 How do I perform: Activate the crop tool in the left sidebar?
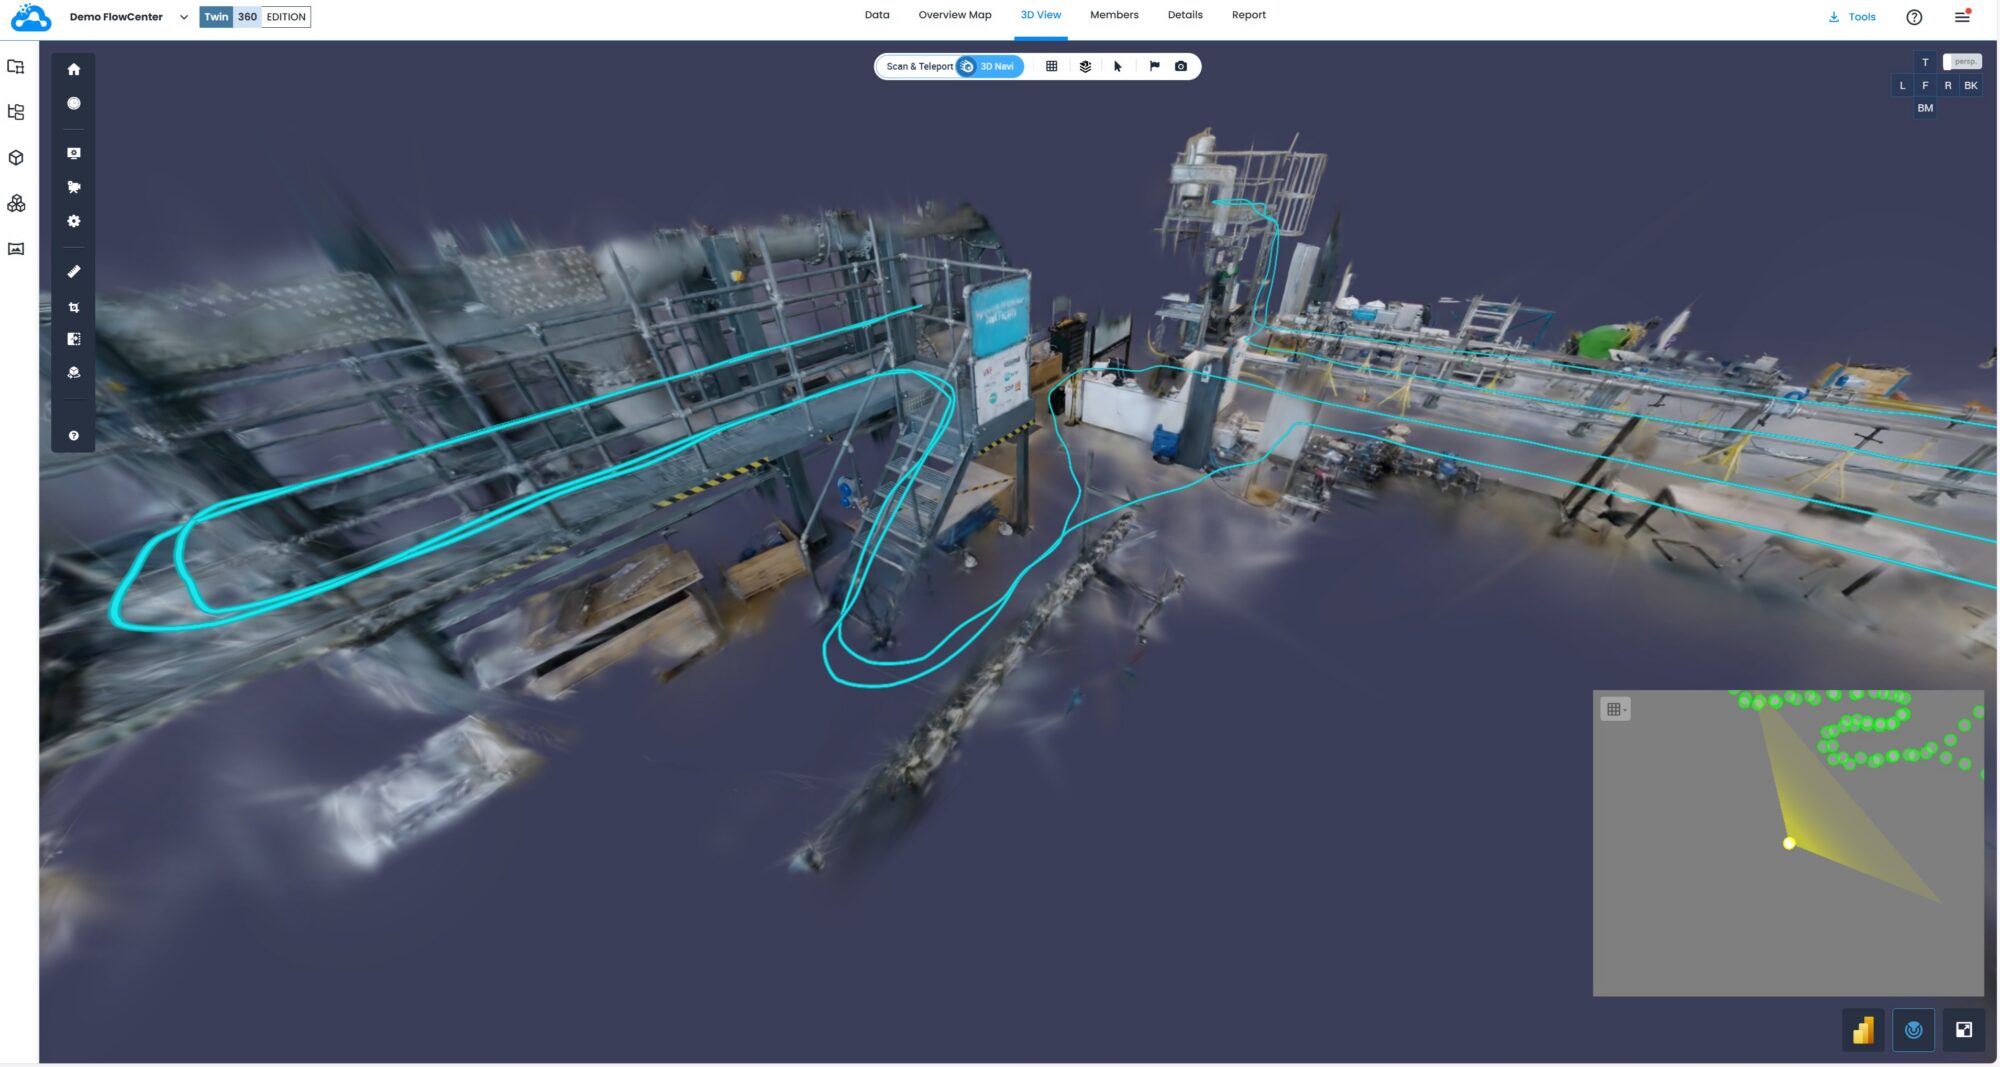click(x=73, y=307)
